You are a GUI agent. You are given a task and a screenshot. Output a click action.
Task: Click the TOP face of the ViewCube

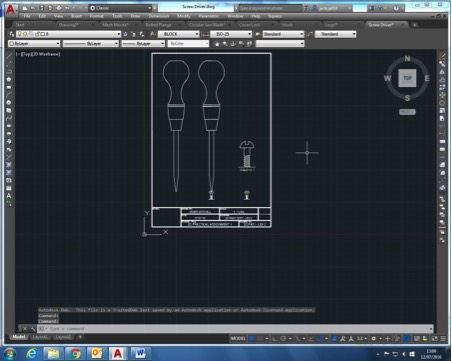tap(407, 78)
